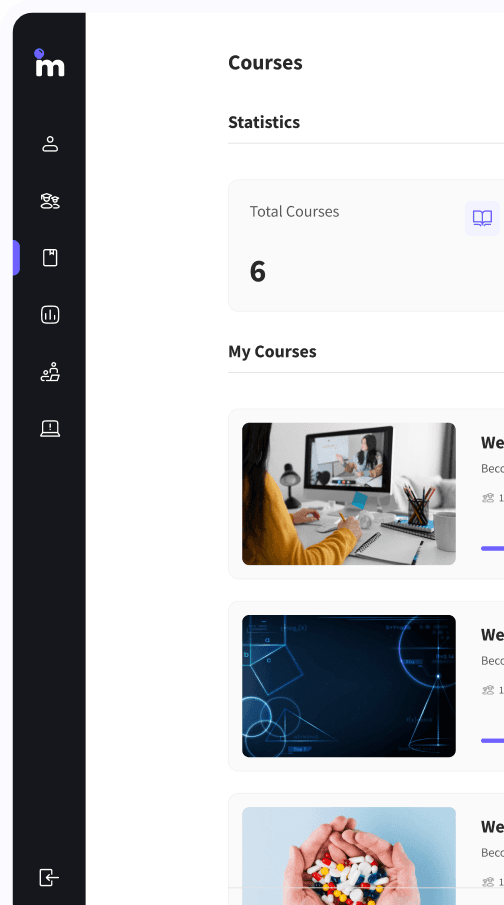The height and width of the screenshot is (905, 504).
Task: Click the first course progress bar
Action: [x=492, y=548]
